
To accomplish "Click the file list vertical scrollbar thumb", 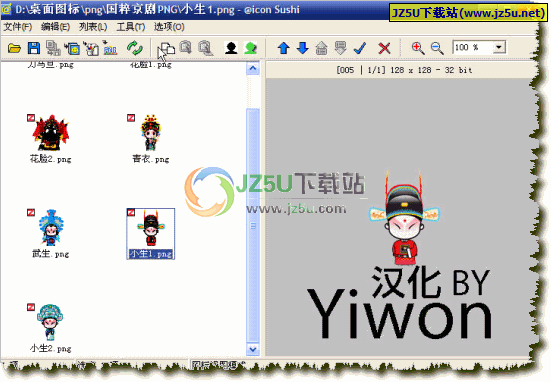I will coord(253,225).
